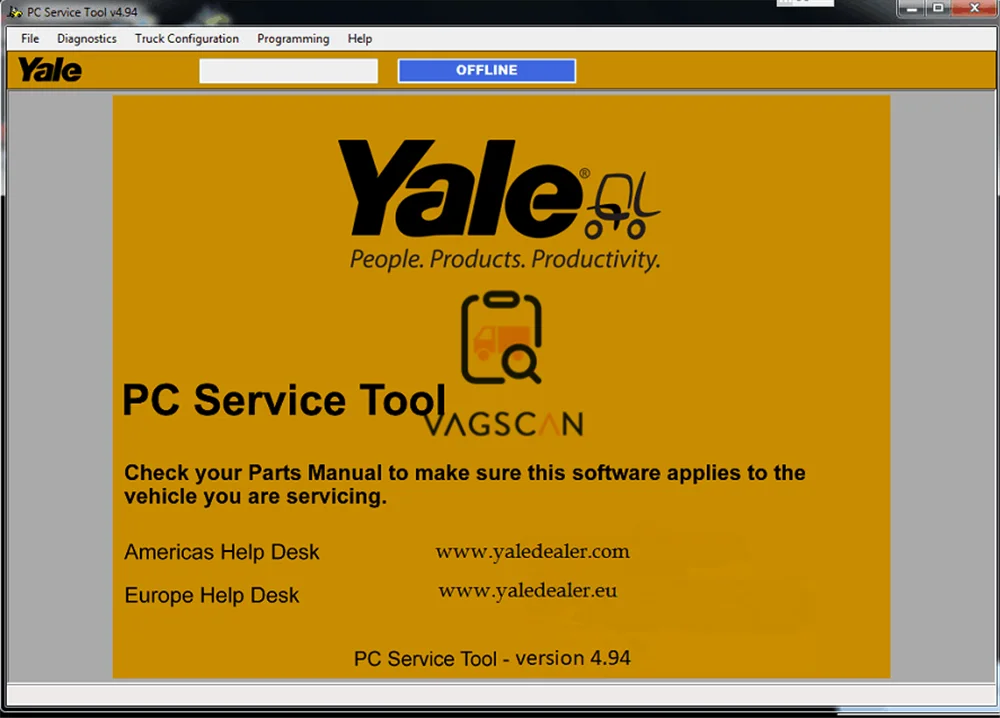Open the Truck Configuration menu

(x=187, y=39)
